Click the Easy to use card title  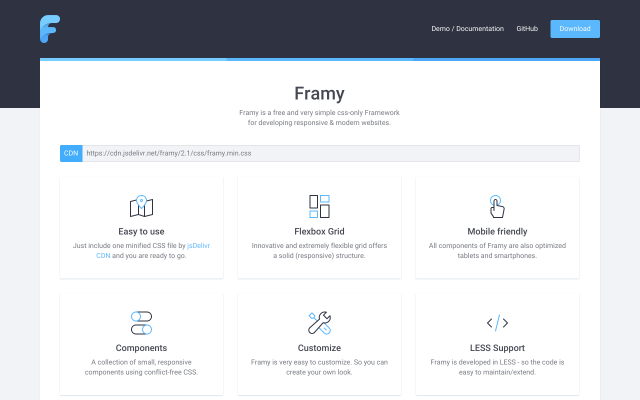tap(141, 231)
